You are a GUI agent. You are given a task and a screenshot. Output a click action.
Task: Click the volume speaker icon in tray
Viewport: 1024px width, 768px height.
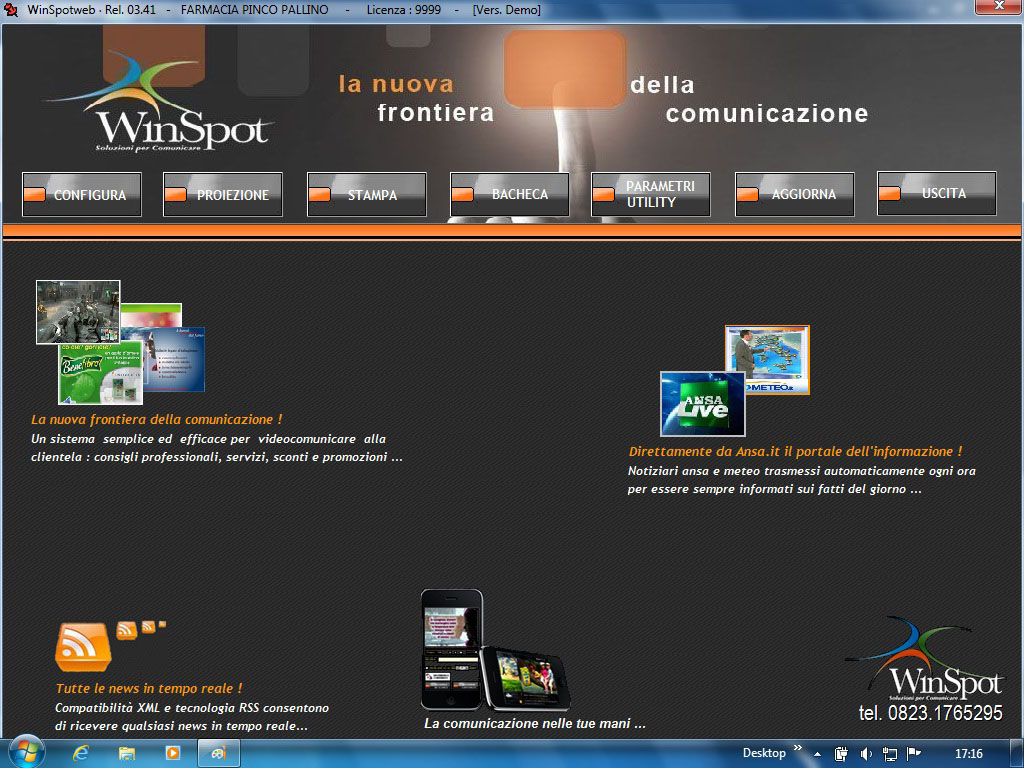click(x=866, y=754)
